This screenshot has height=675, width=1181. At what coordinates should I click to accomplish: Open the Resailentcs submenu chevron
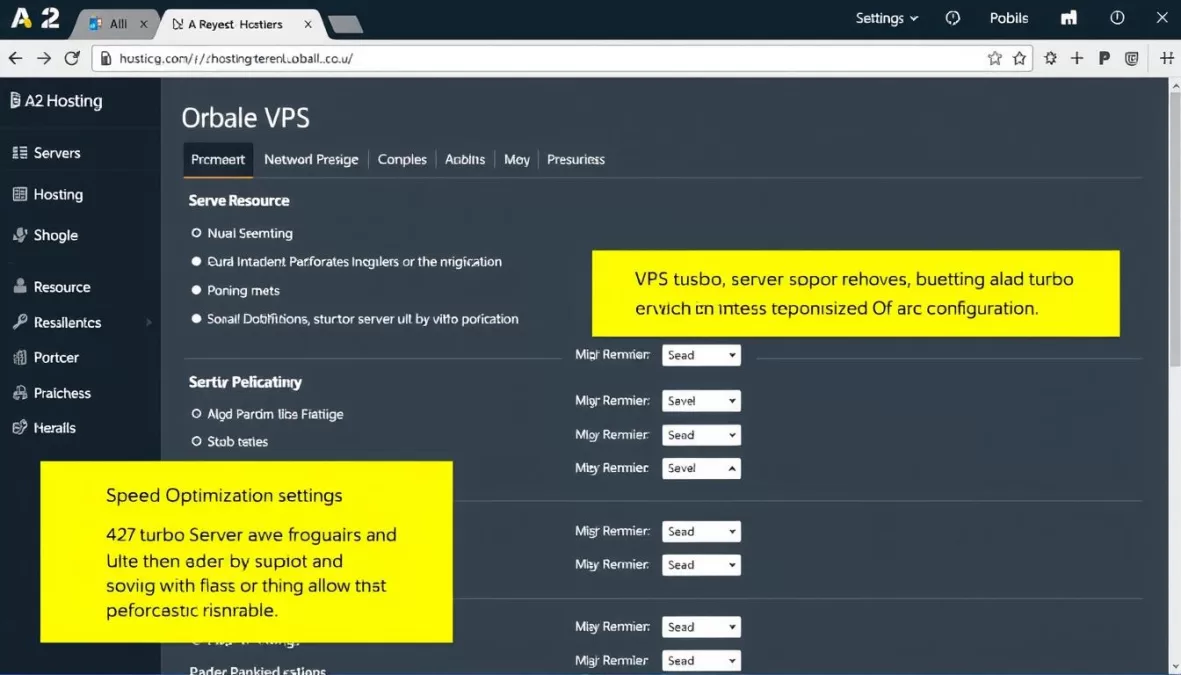tap(146, 322)
